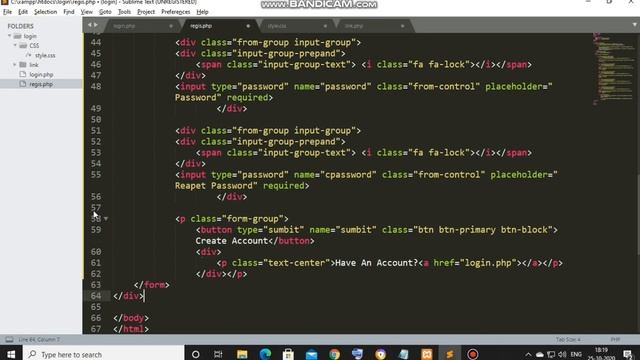Select regis.php in the sidebar

(41, 84)
